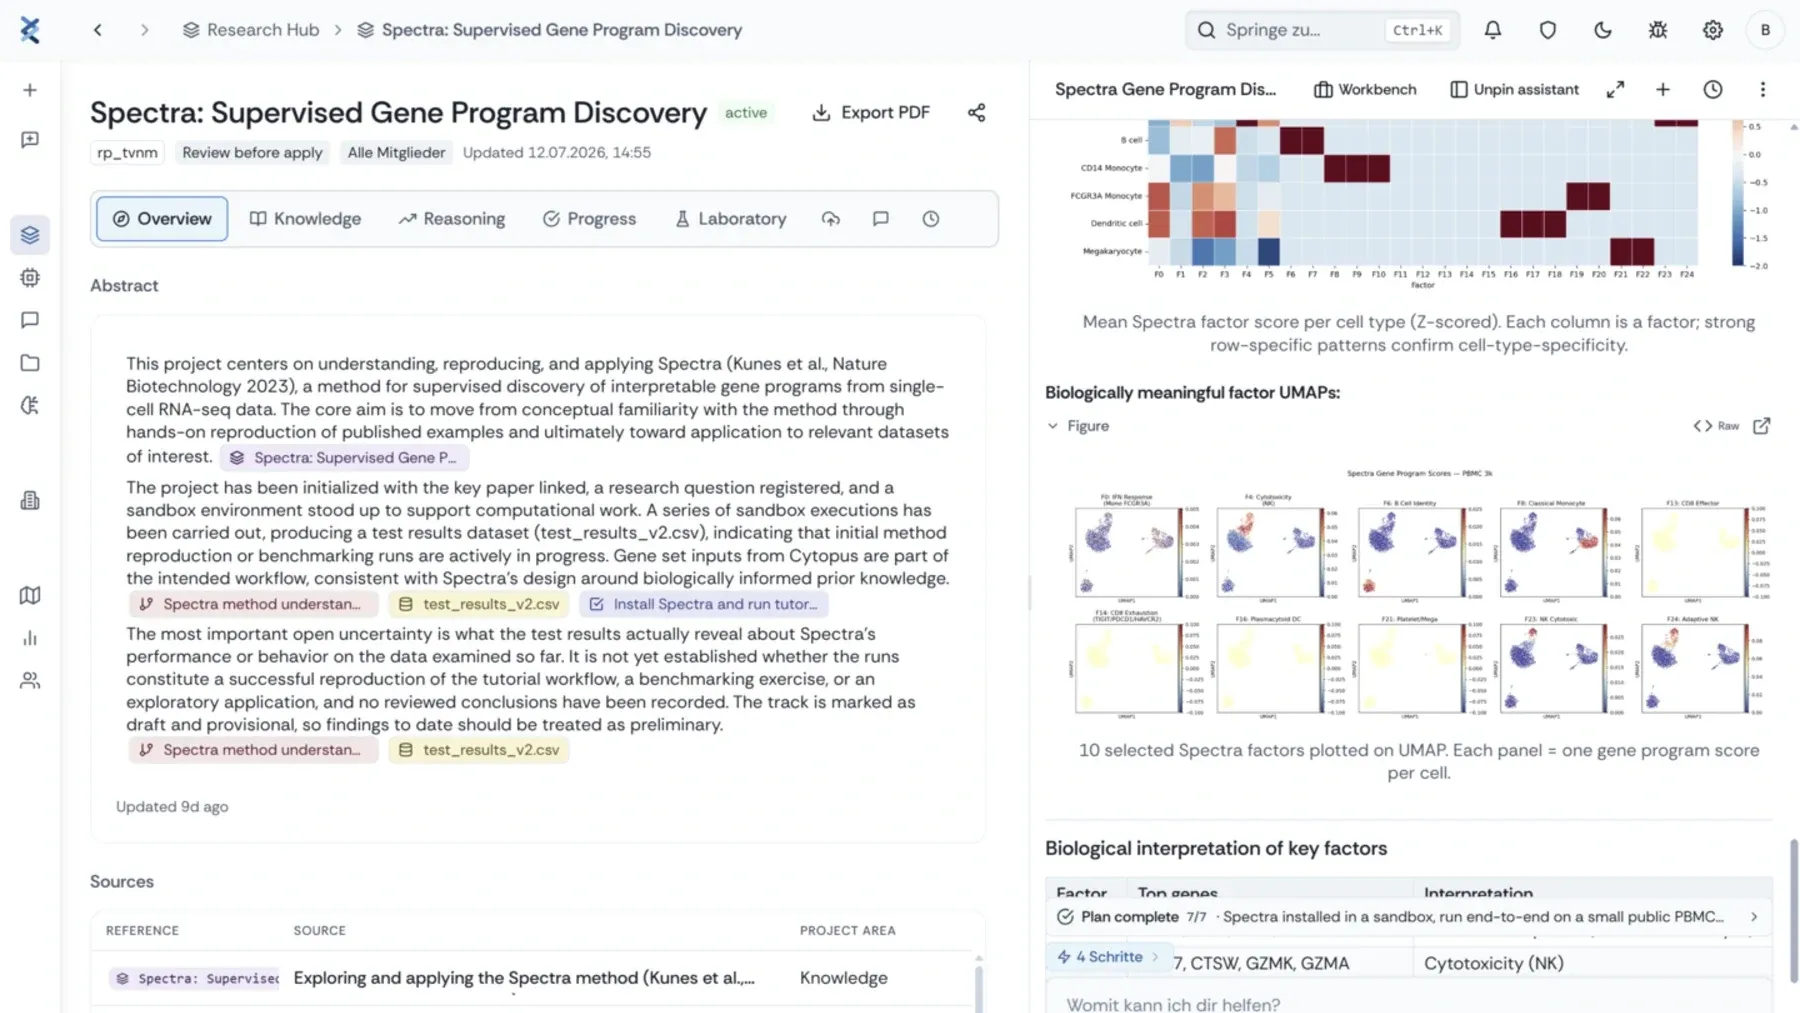Select the stacked layers sidebar icon

click(30, 235)
